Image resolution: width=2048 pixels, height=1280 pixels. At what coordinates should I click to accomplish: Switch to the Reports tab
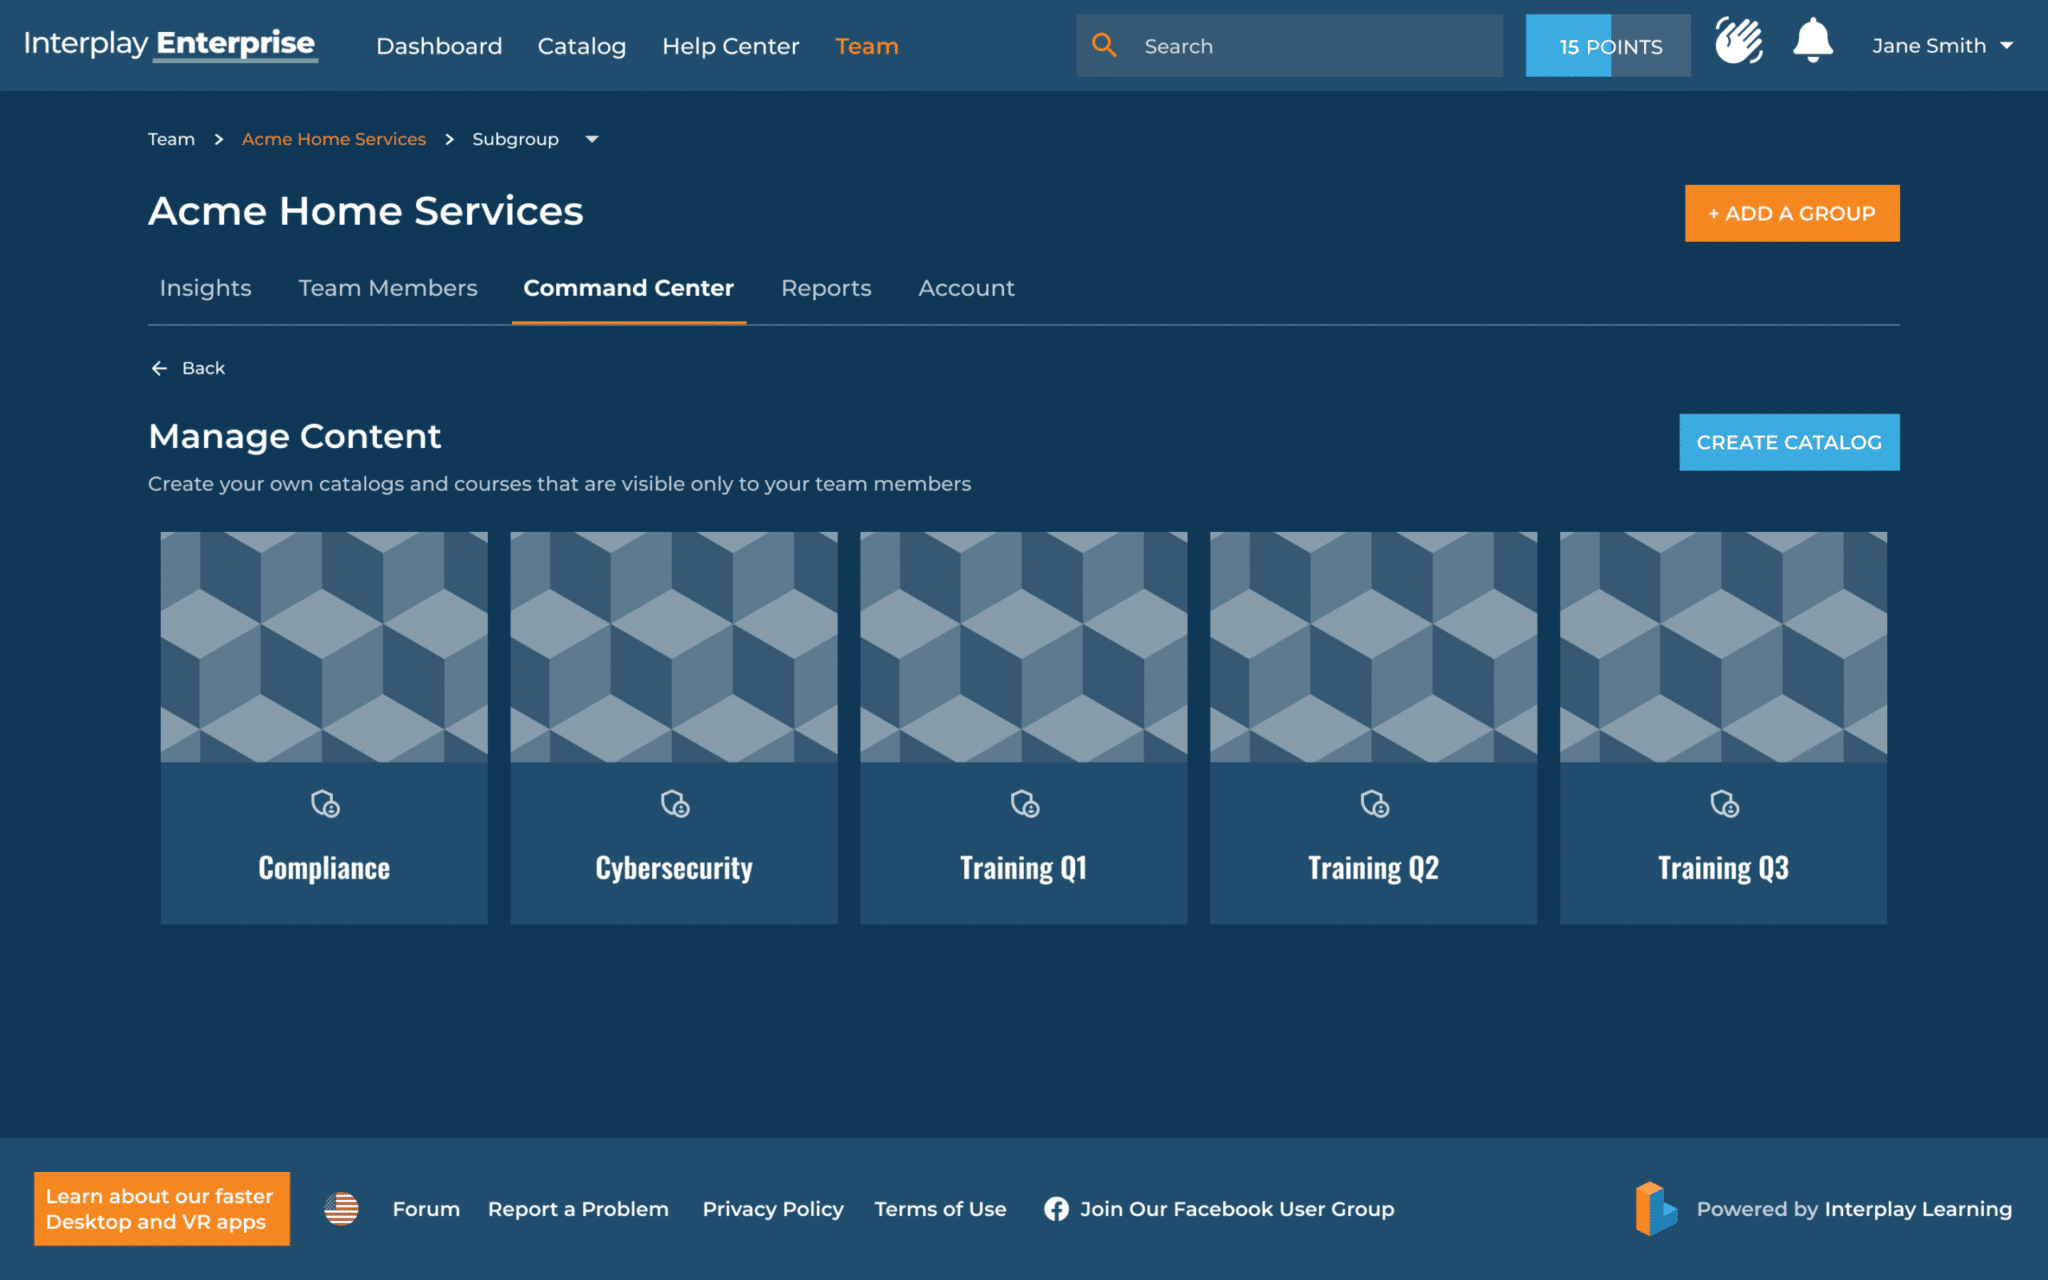coord(826,288)
